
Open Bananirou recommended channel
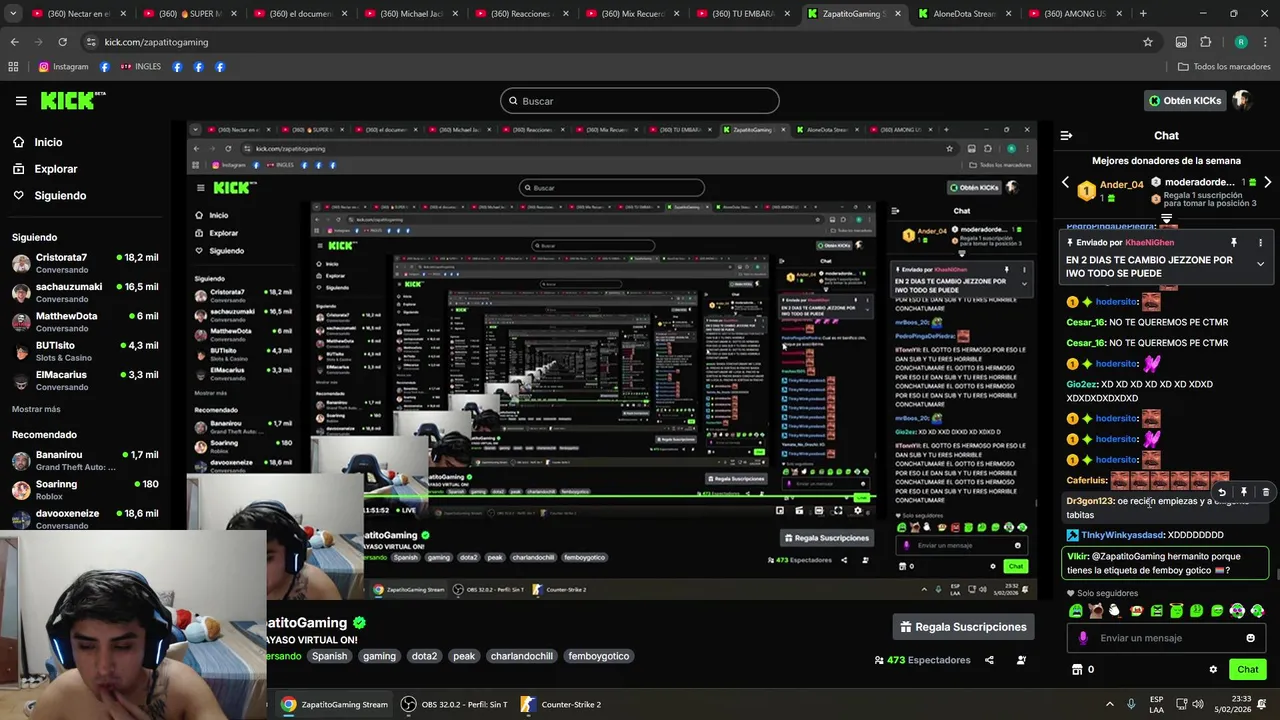coord(85,461)
